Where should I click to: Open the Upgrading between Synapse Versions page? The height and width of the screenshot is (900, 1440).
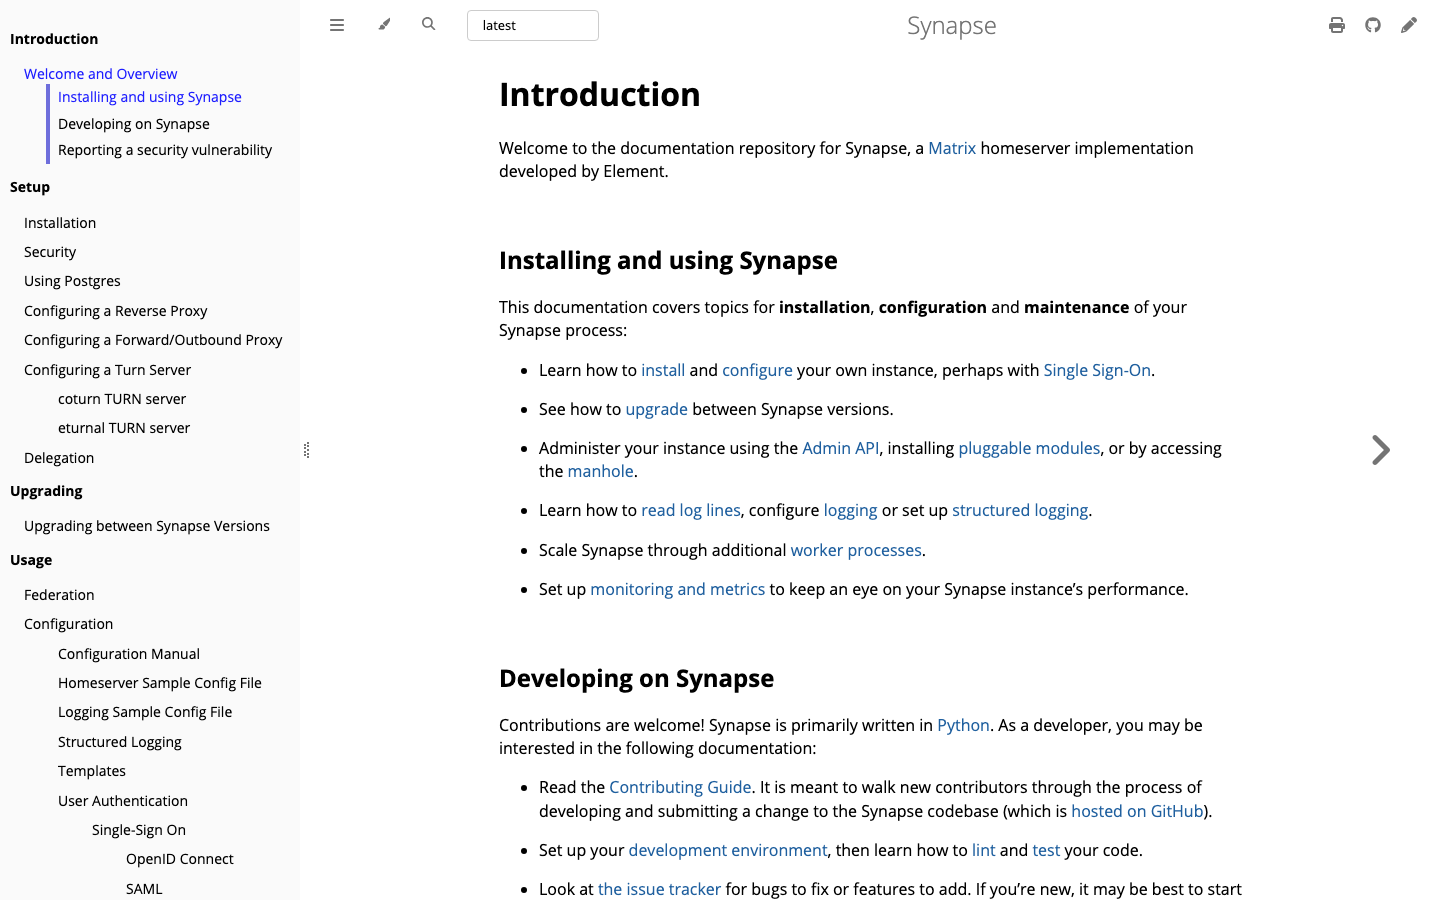click(x=146, y=525)
